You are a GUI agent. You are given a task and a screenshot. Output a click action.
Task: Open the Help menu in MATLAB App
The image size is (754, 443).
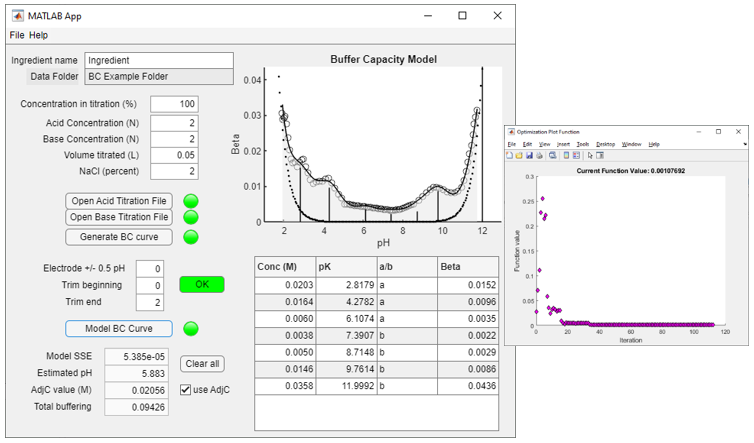click(38, 35)
